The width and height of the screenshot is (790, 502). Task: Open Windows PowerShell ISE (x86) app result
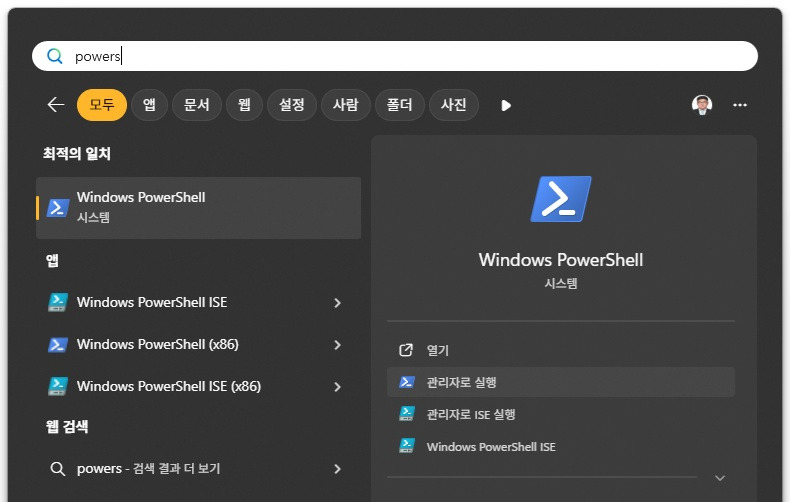pyautogui.click(x=199, y=387)
